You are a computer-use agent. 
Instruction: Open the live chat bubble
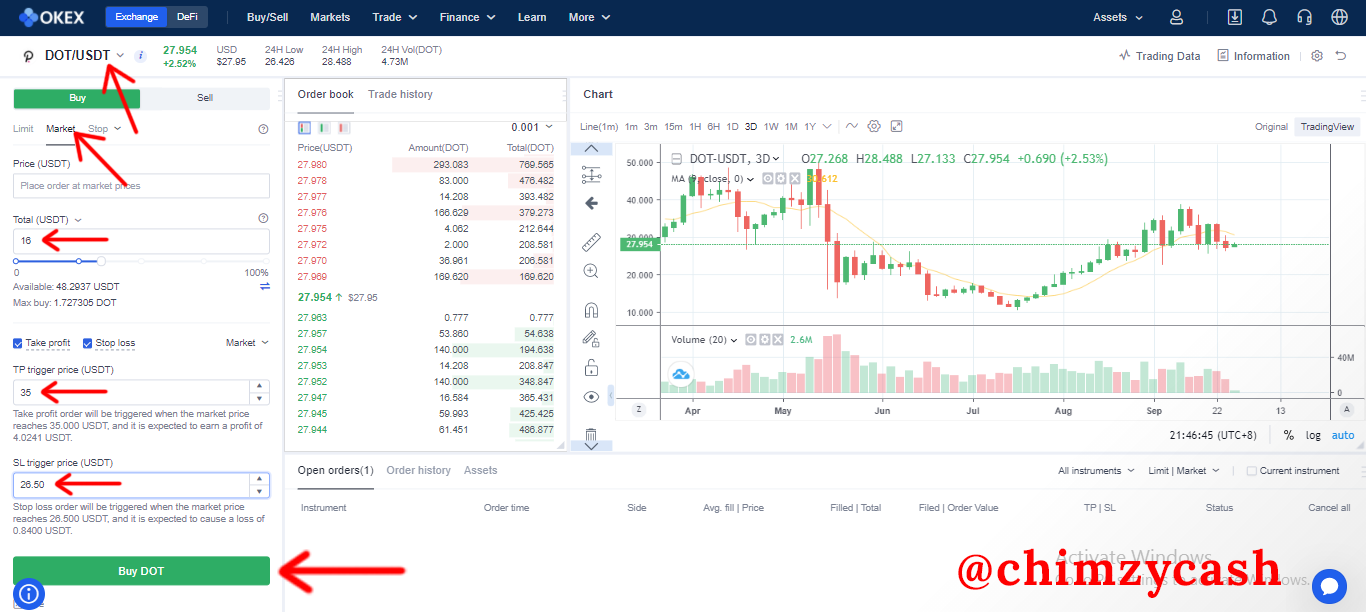coord(1330,587)
